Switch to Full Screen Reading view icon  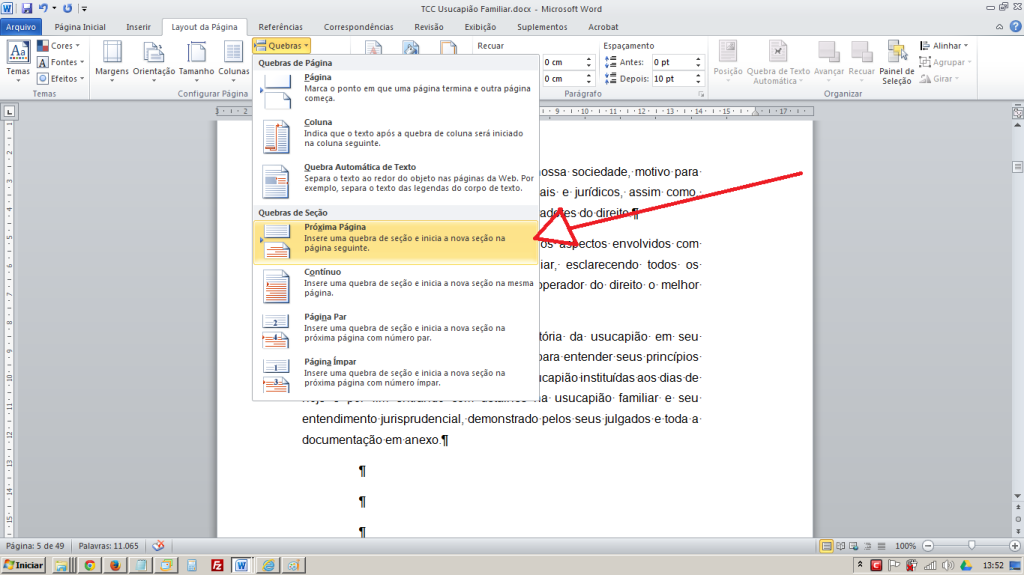pyautogui.click(x=840, y=546)
